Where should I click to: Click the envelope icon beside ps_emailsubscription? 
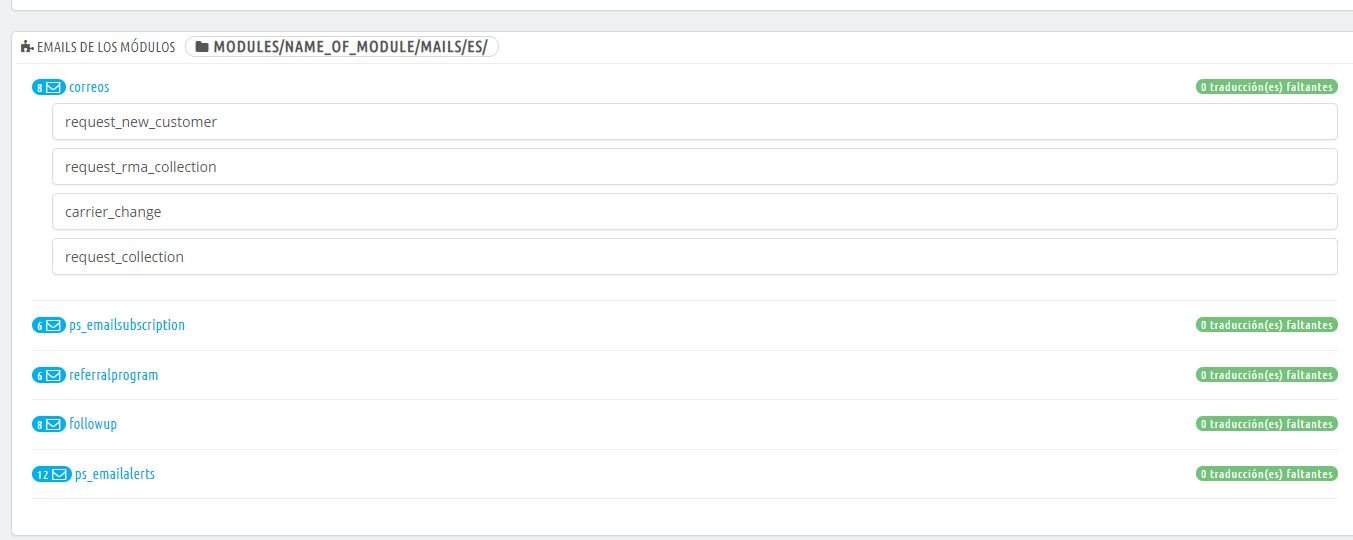click(55, 325)
